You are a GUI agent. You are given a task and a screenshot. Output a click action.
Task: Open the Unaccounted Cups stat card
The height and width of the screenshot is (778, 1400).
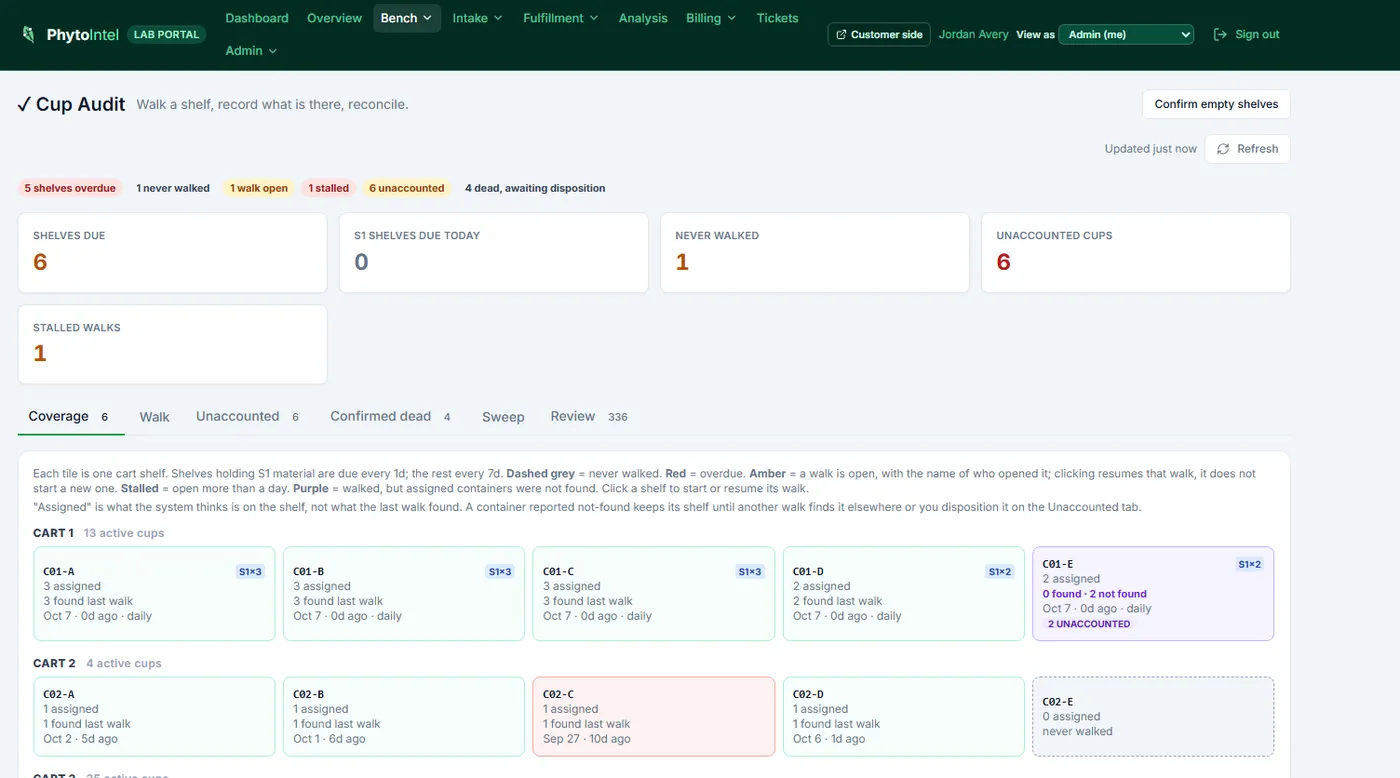click(x=1136, y=253)
